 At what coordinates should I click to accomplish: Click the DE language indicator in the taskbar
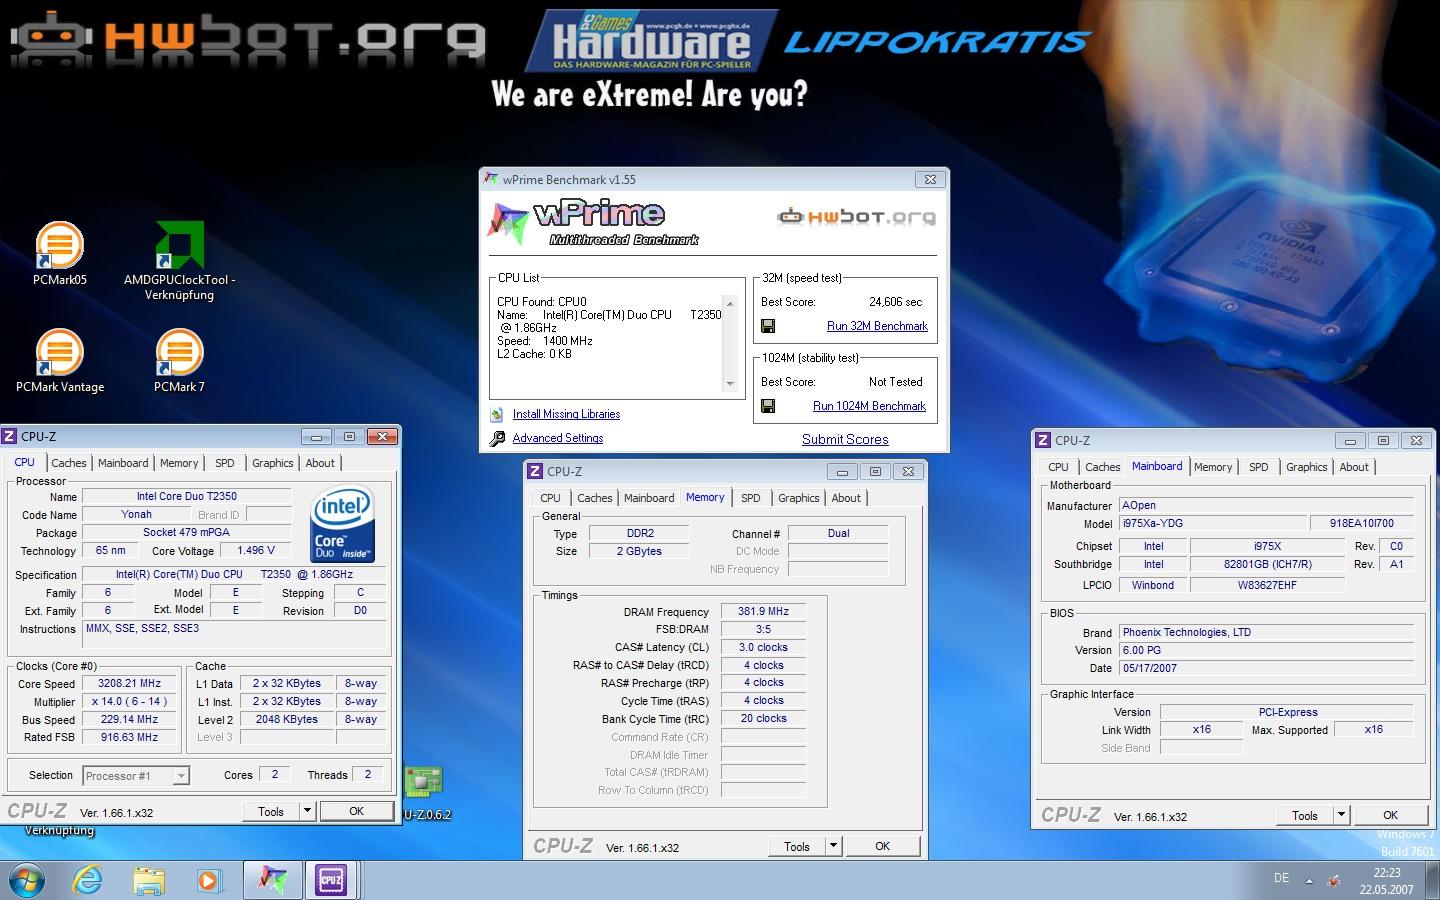click(1281, 878)
